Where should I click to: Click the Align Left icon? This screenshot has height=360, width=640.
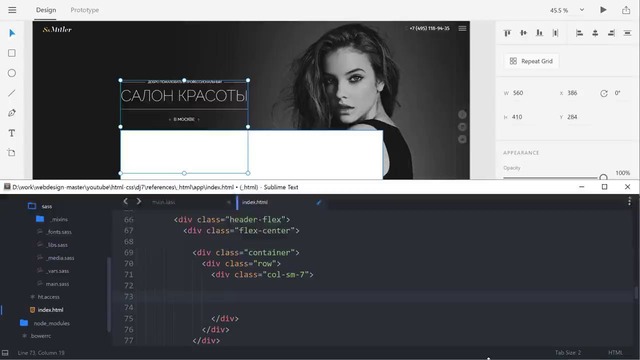pos(579,33)
